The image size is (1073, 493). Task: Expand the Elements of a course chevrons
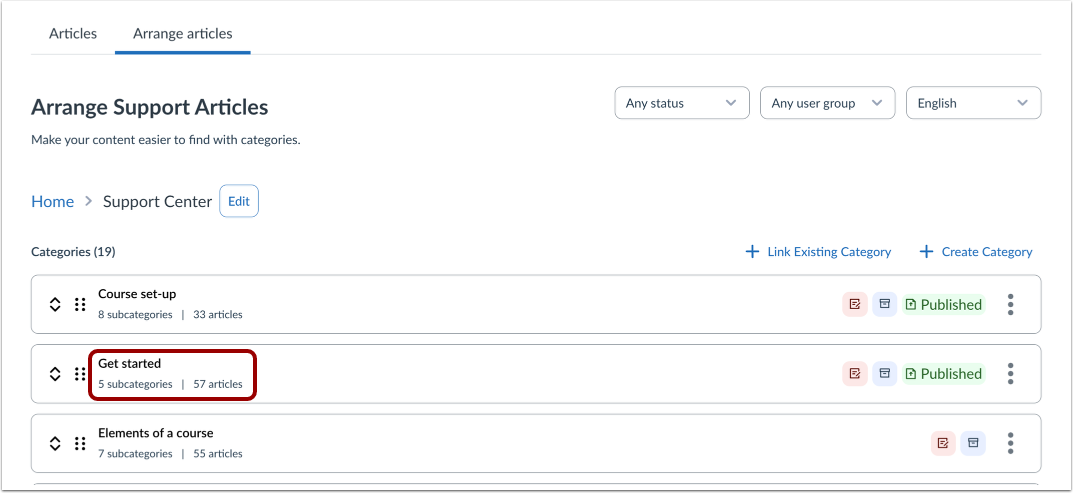[55, 443]
